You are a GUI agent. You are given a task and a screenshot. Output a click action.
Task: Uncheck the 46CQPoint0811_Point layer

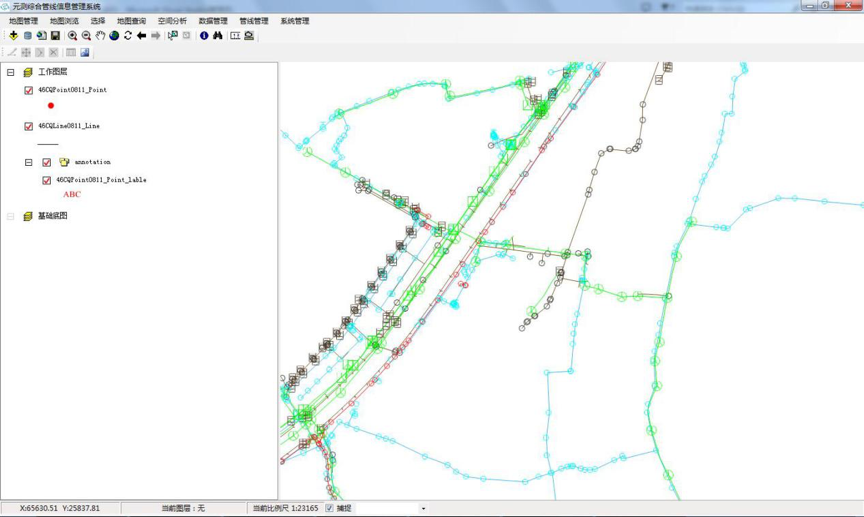29,90
